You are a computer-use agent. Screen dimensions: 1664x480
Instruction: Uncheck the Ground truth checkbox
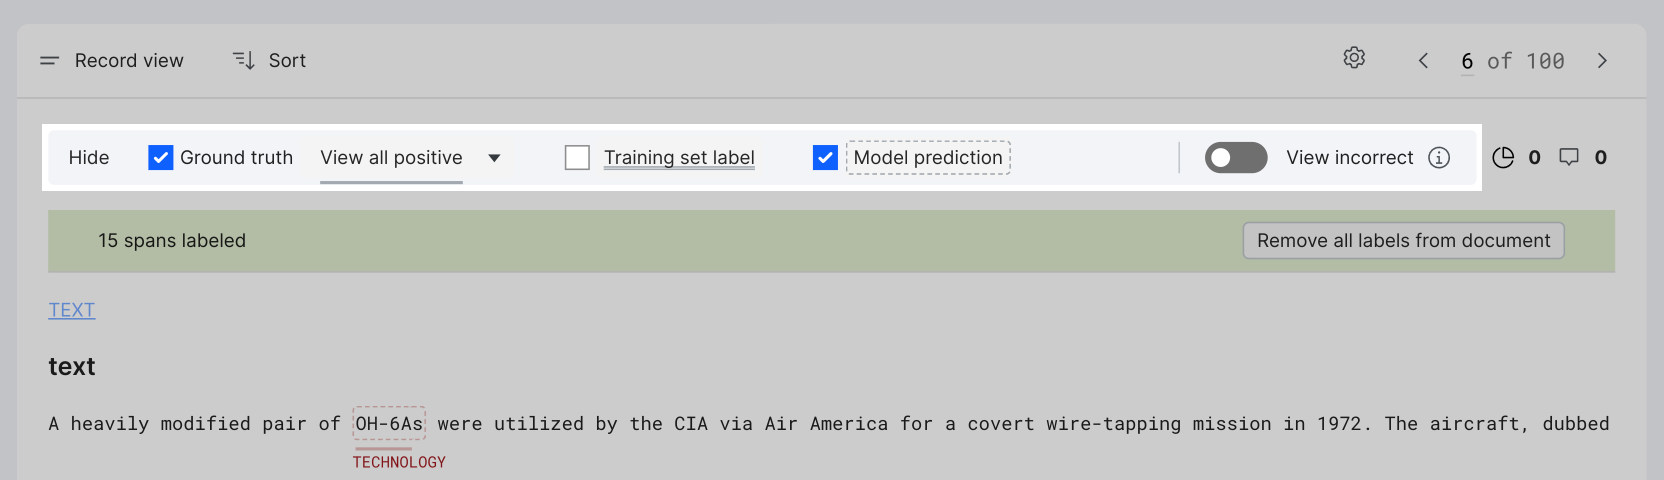(x=160, y=158)
